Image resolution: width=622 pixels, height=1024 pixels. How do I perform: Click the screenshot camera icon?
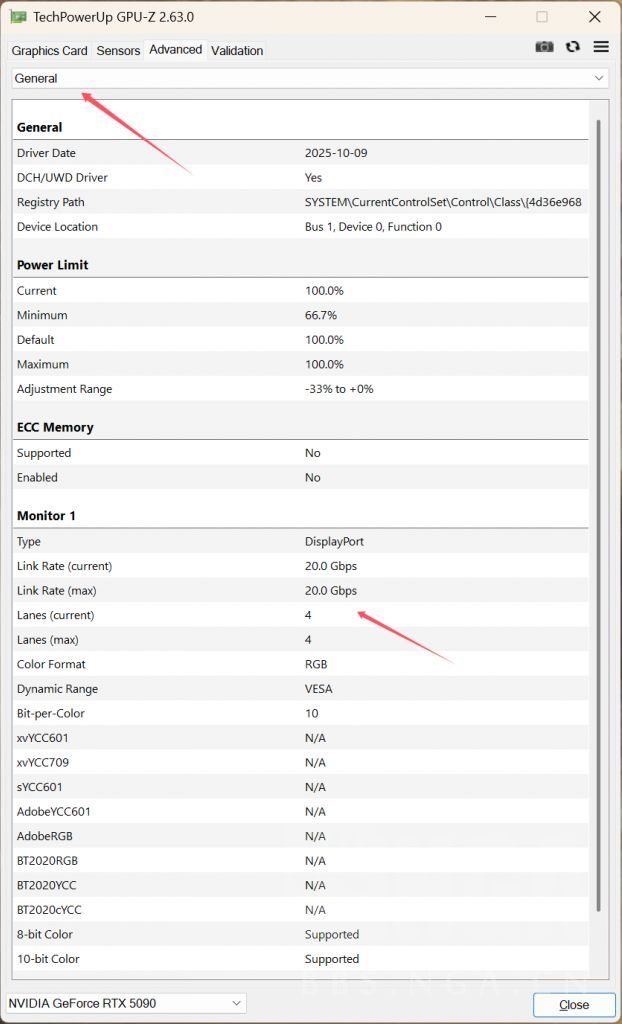[544, 47]
